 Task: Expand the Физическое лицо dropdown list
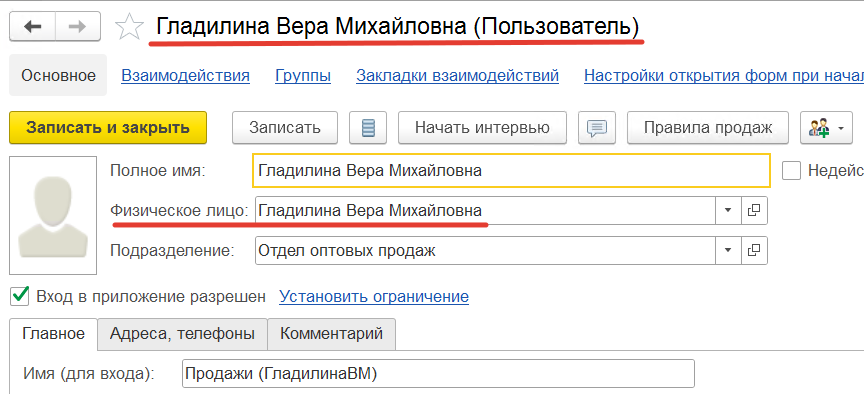[728, 210]
